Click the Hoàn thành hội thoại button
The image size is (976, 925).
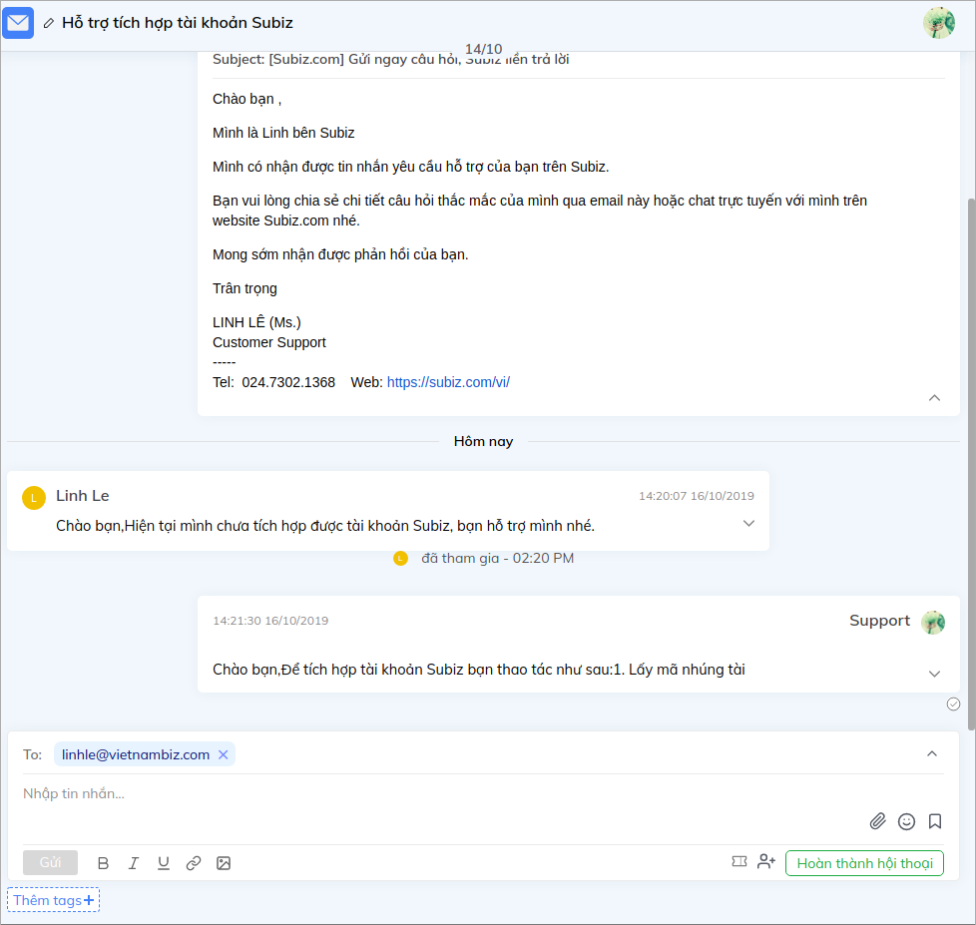click(x=863, y=862)
